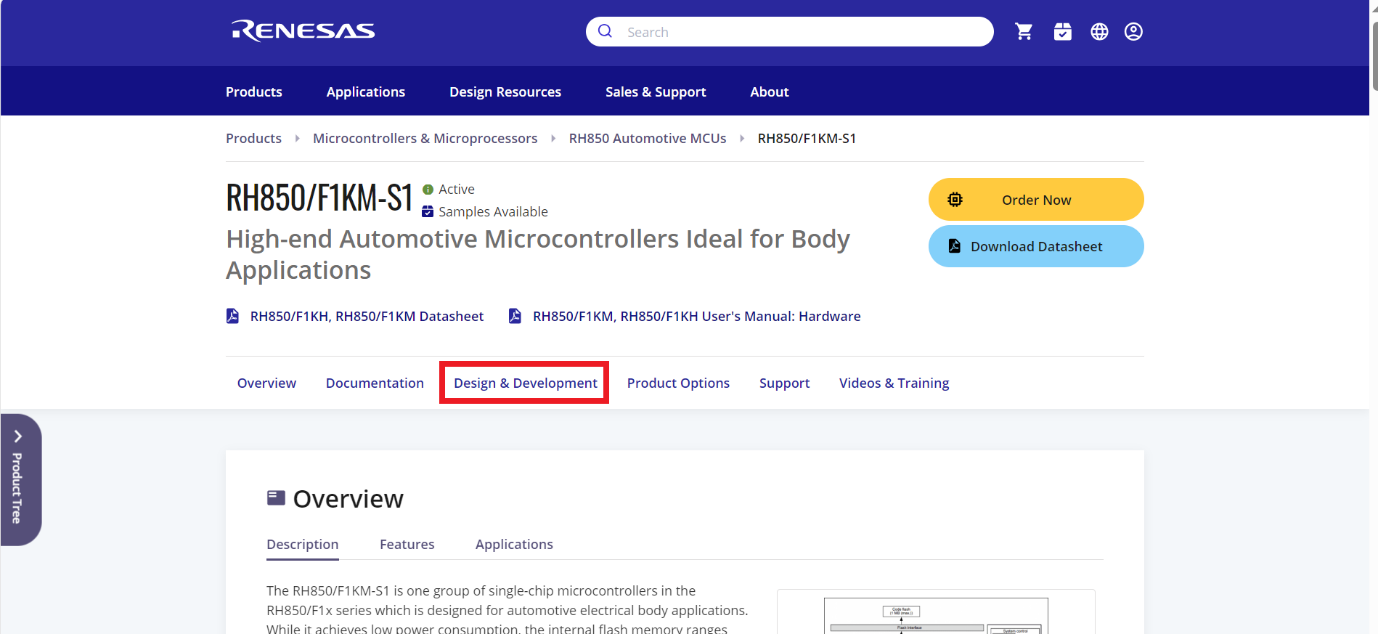Click the globe language selector icon
Viewport: 1378px width, 634px height.
[1099, 31]
